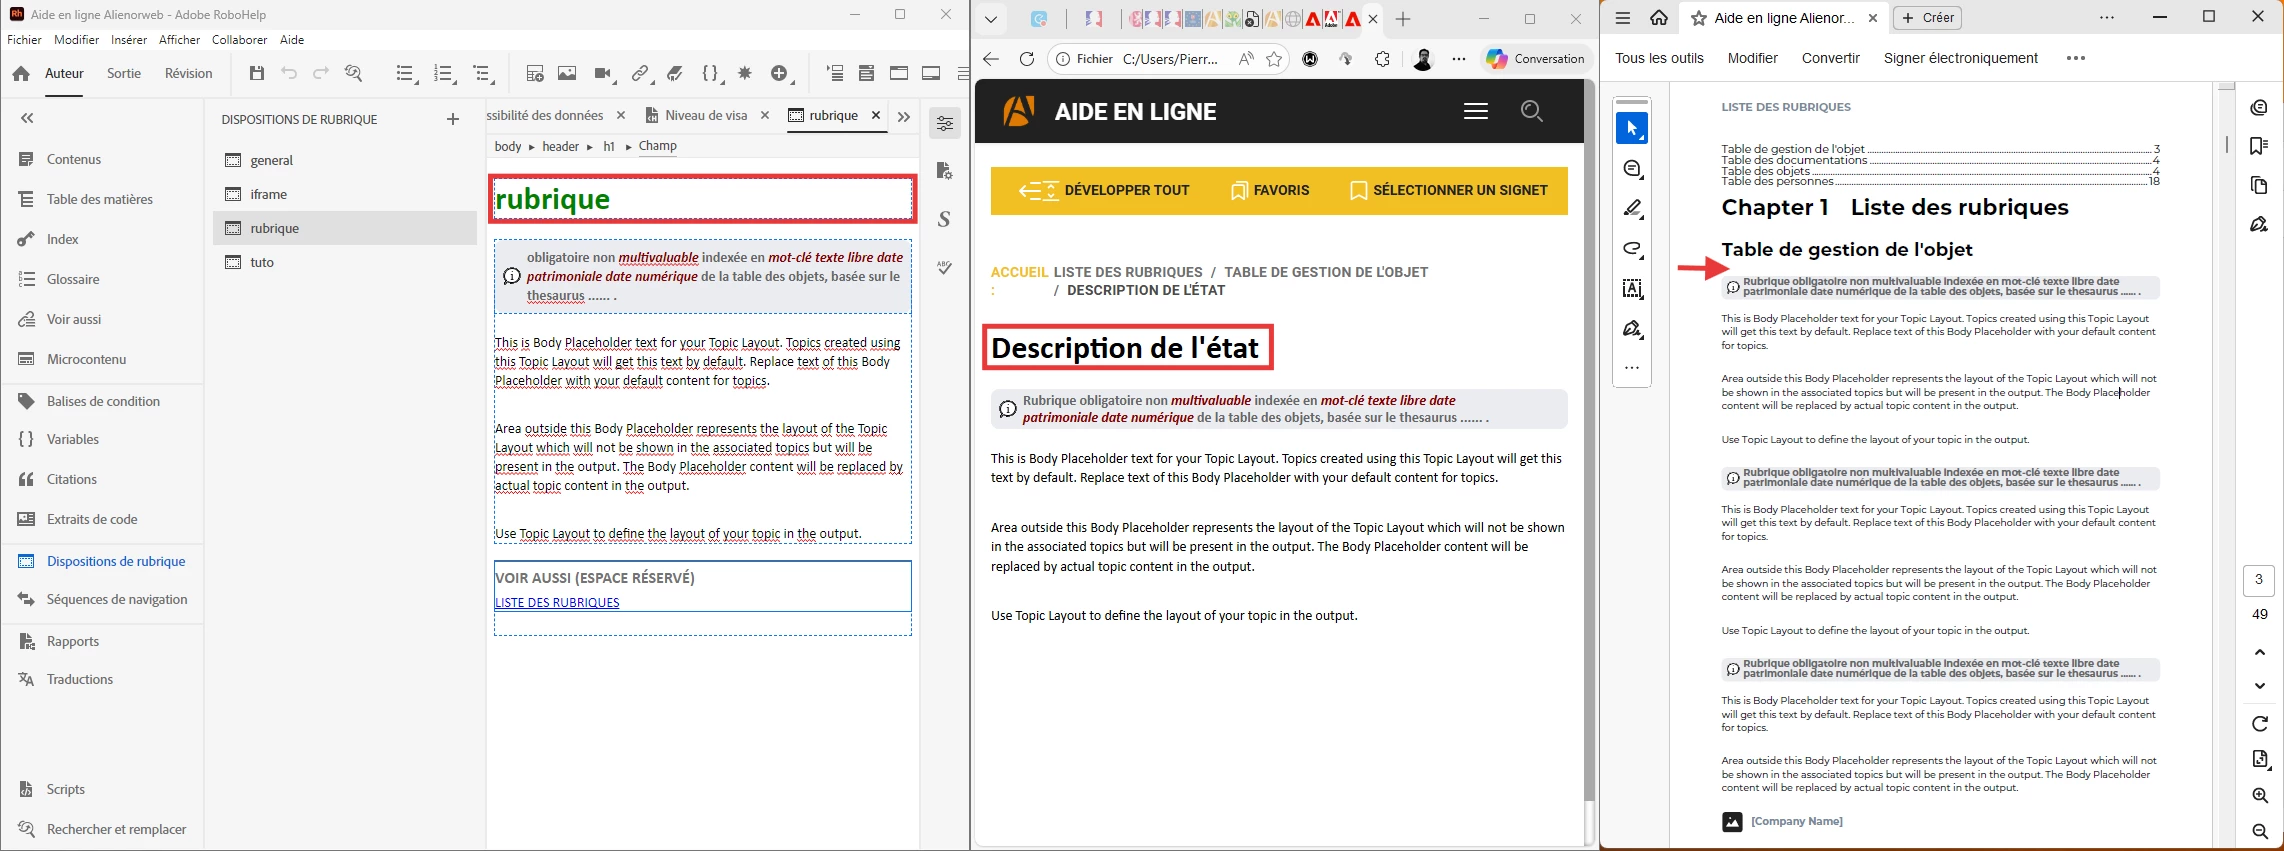Open Séquences de navigation panel

[x=117, y=599]
